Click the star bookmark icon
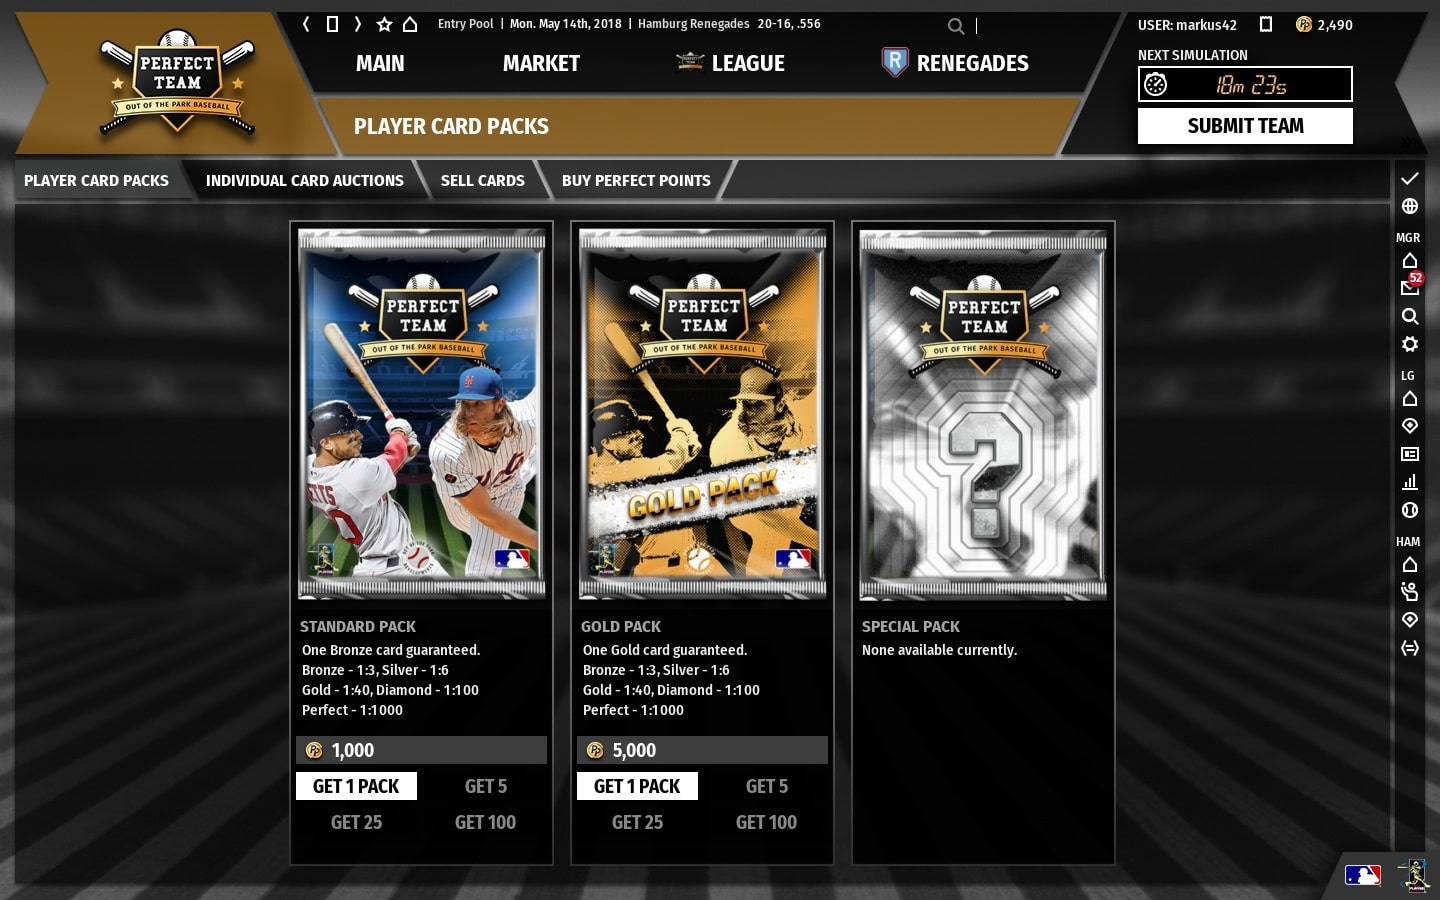 coord(384,24)
